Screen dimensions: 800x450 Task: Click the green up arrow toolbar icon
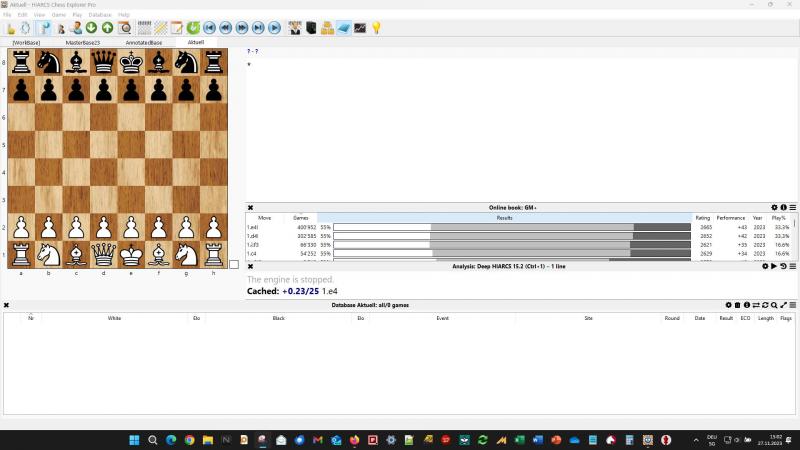pos(107,28)
